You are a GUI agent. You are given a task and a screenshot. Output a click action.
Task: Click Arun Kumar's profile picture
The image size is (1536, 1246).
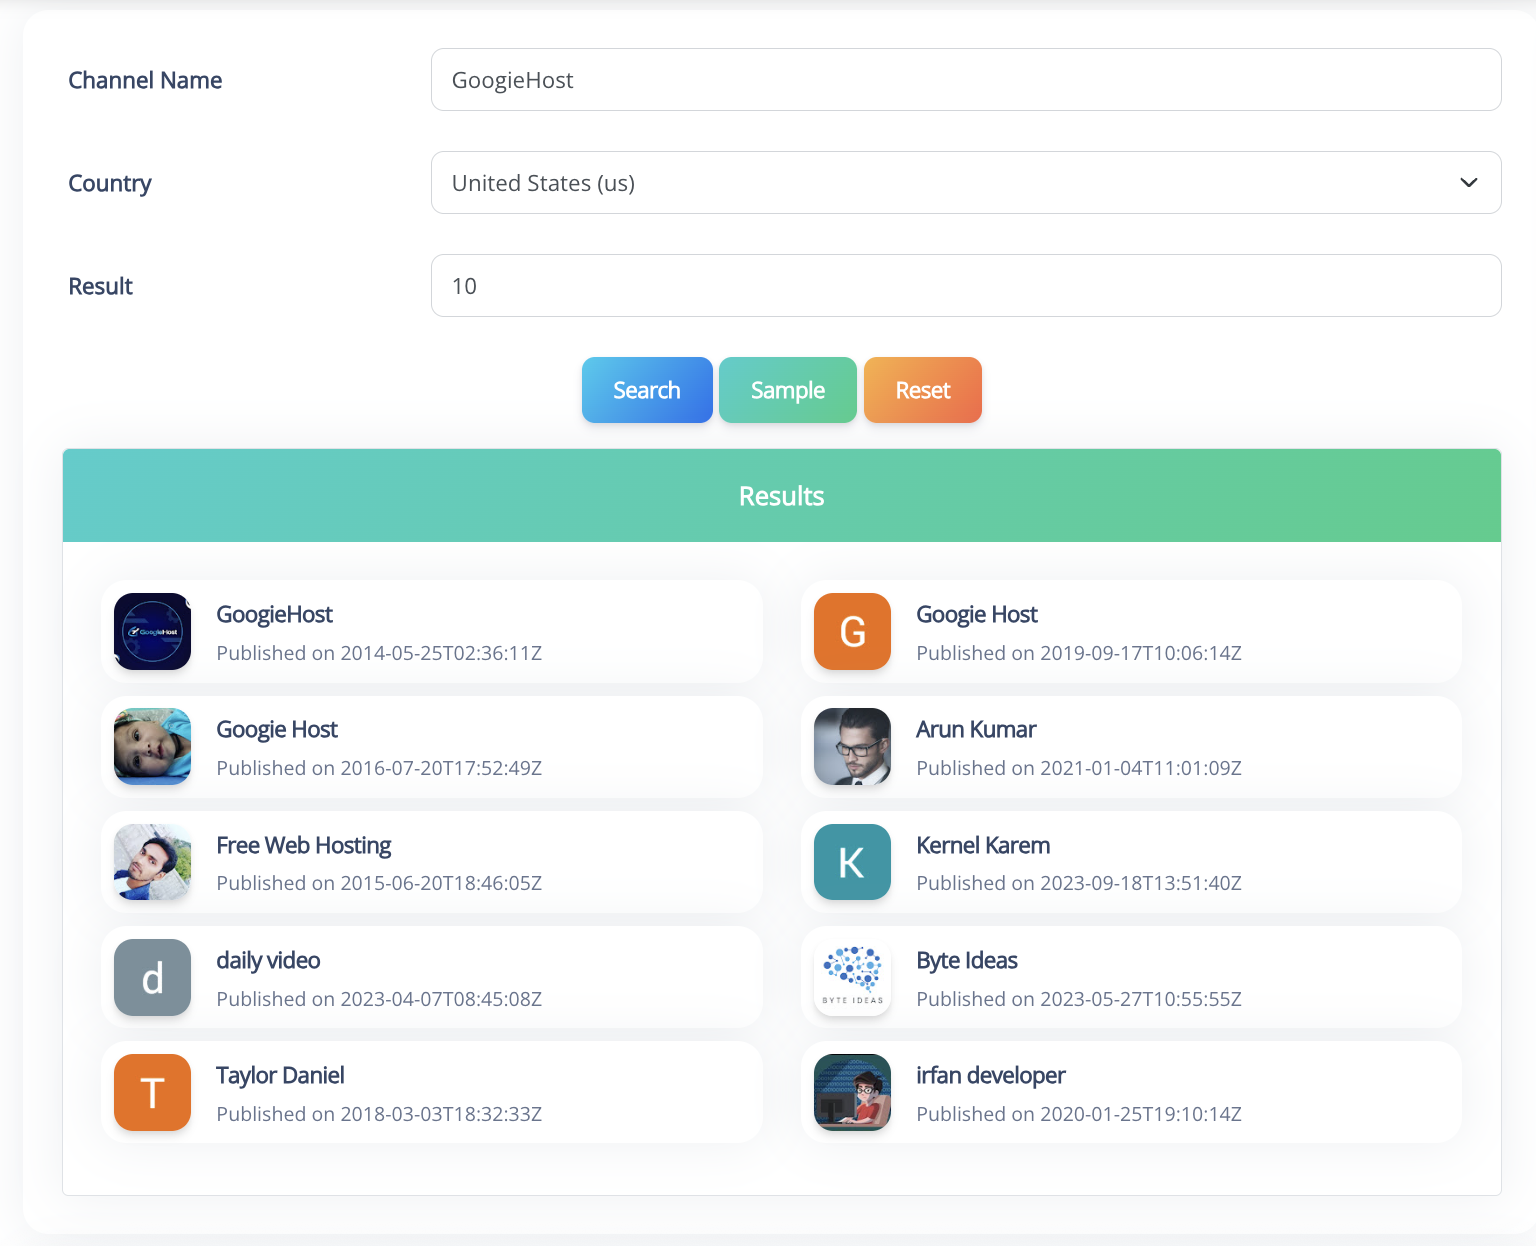[852, 747]
